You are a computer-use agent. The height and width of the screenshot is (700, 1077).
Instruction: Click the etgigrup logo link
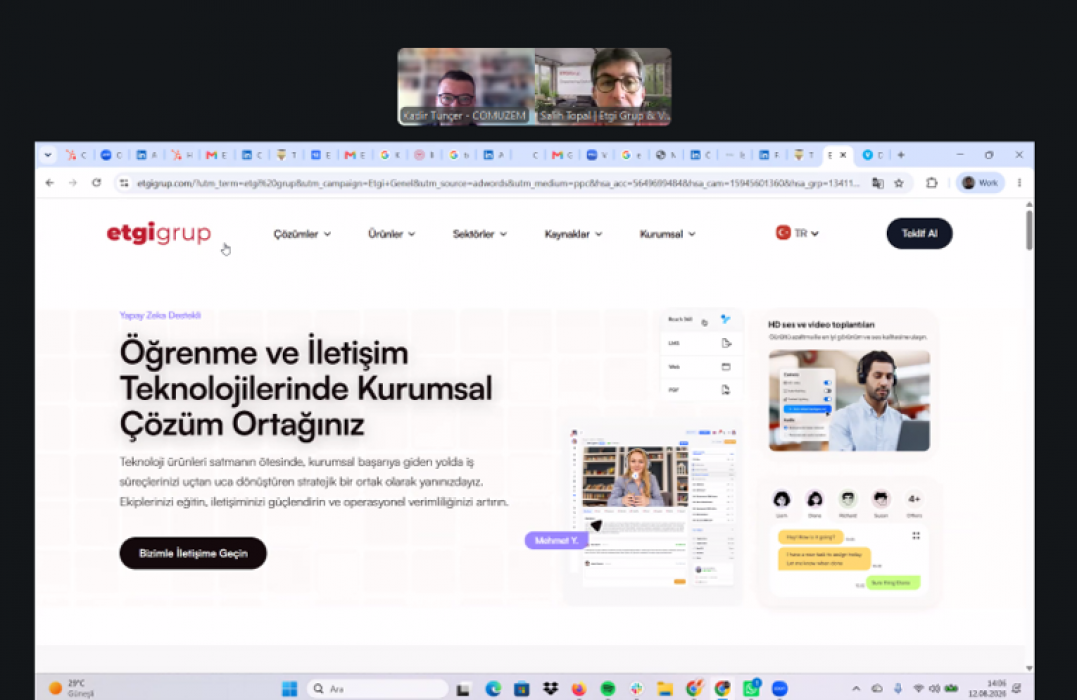[159, 233]
